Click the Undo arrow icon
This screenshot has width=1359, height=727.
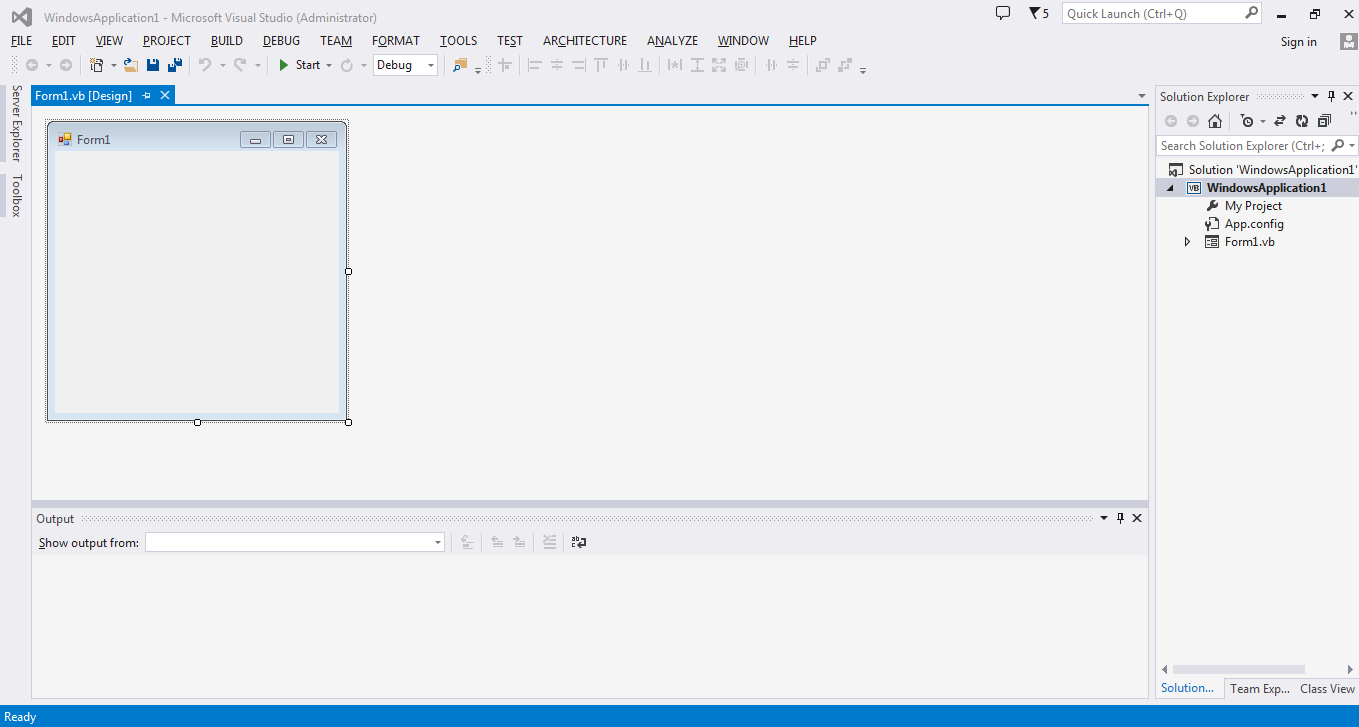[205, 65]
